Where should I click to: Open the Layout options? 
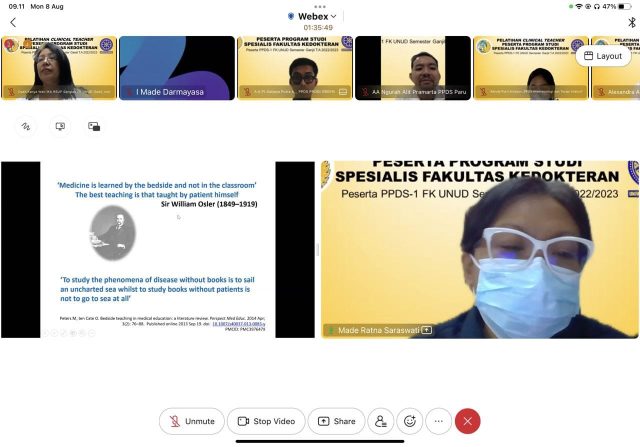(x=602, y=56)
